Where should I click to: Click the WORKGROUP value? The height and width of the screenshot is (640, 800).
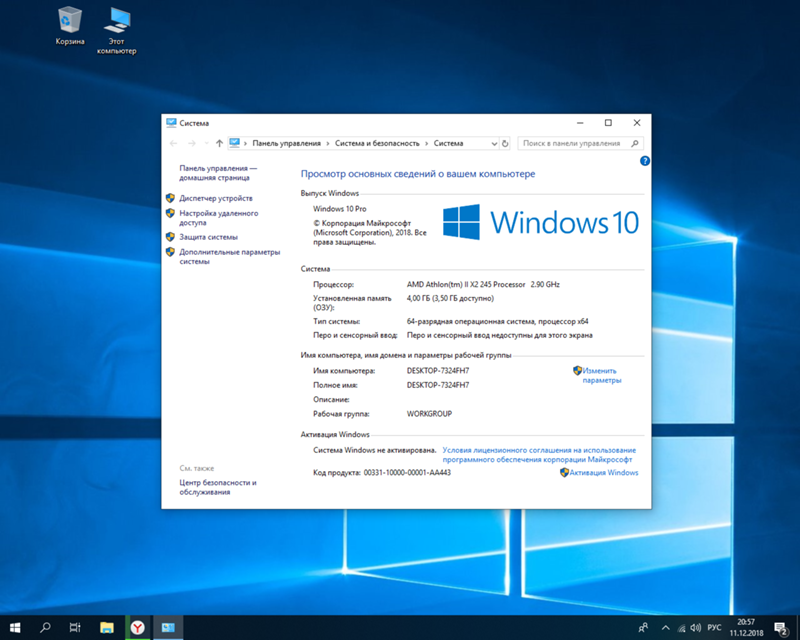pos(429,413)
